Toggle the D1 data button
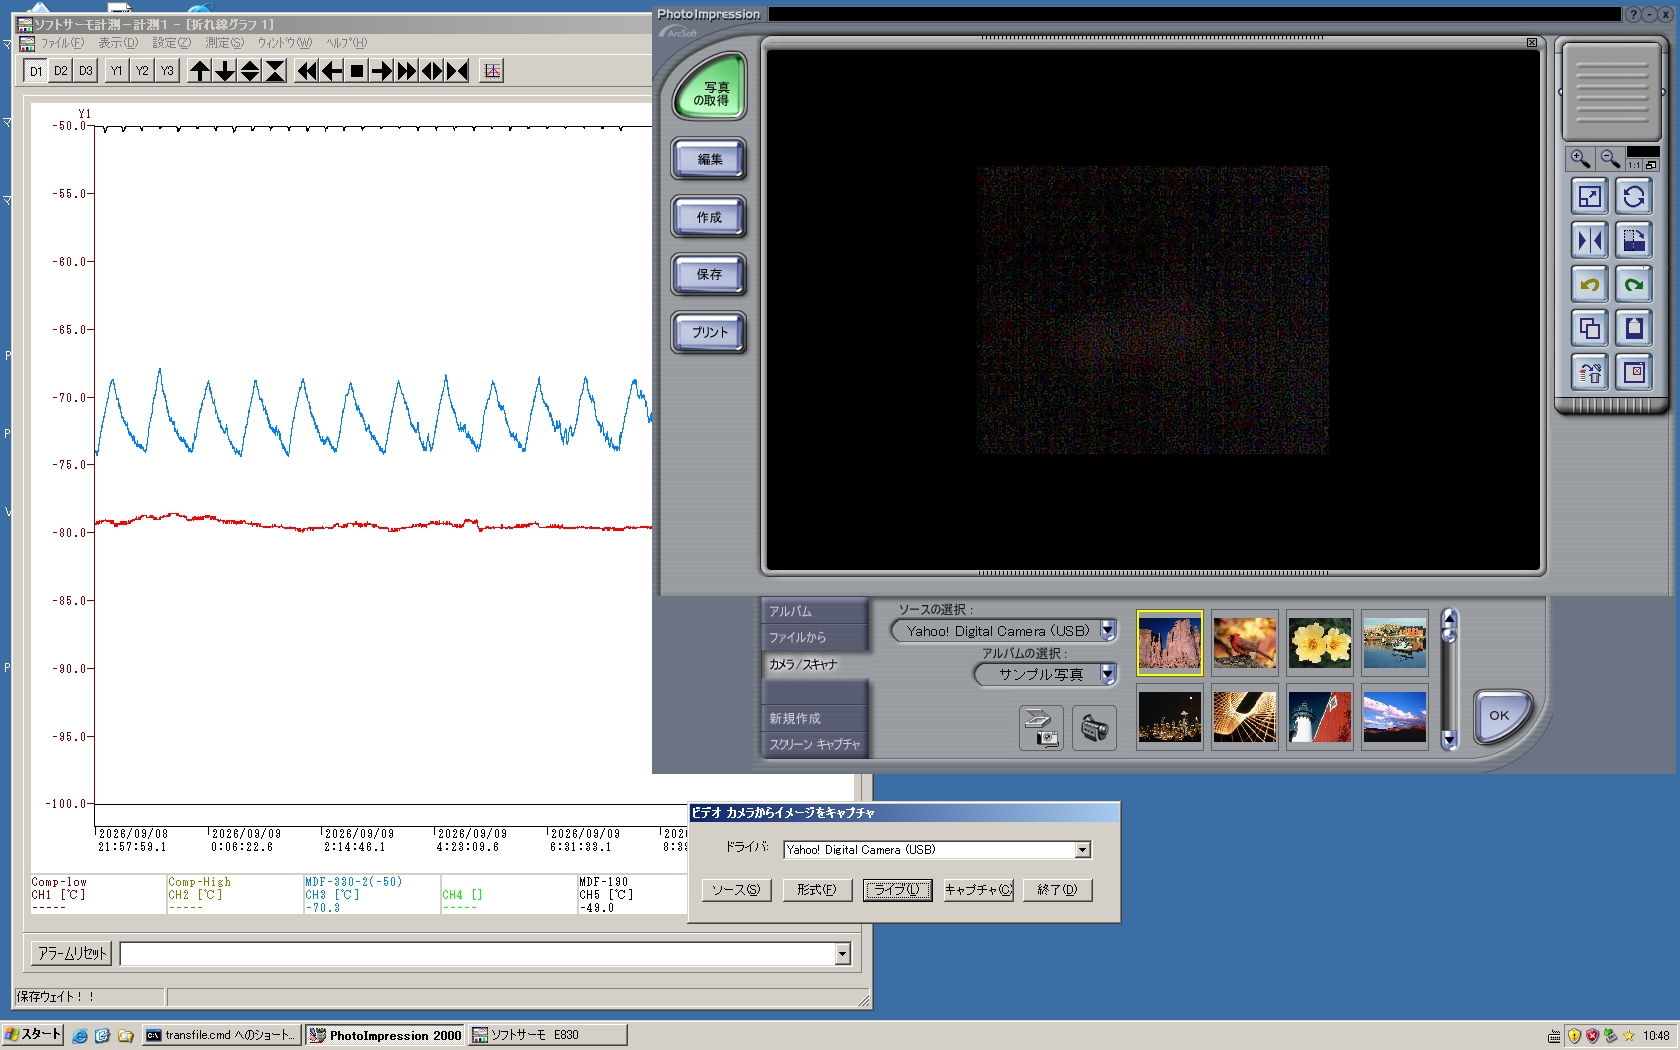This screenshot has width=1680, height=1050. (x=36, y=71)
